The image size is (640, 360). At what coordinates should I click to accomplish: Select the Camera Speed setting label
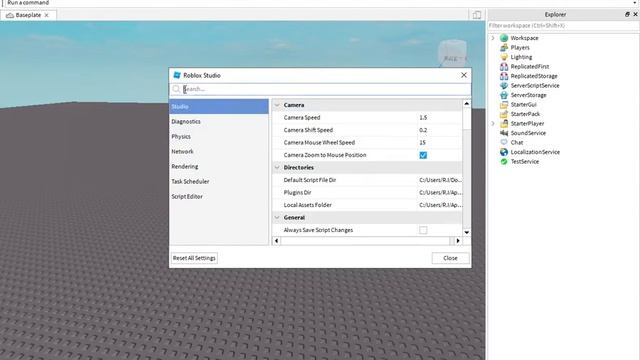[x=302, y=118]
